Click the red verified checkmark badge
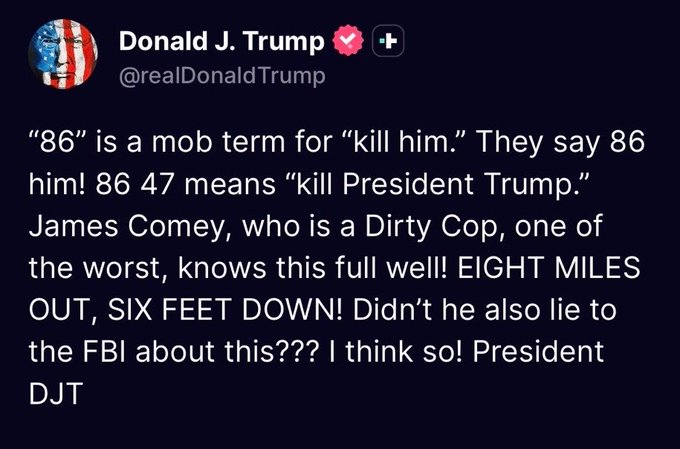The width and height of the screenshot is (680, 449). click(x=347, y=43)
